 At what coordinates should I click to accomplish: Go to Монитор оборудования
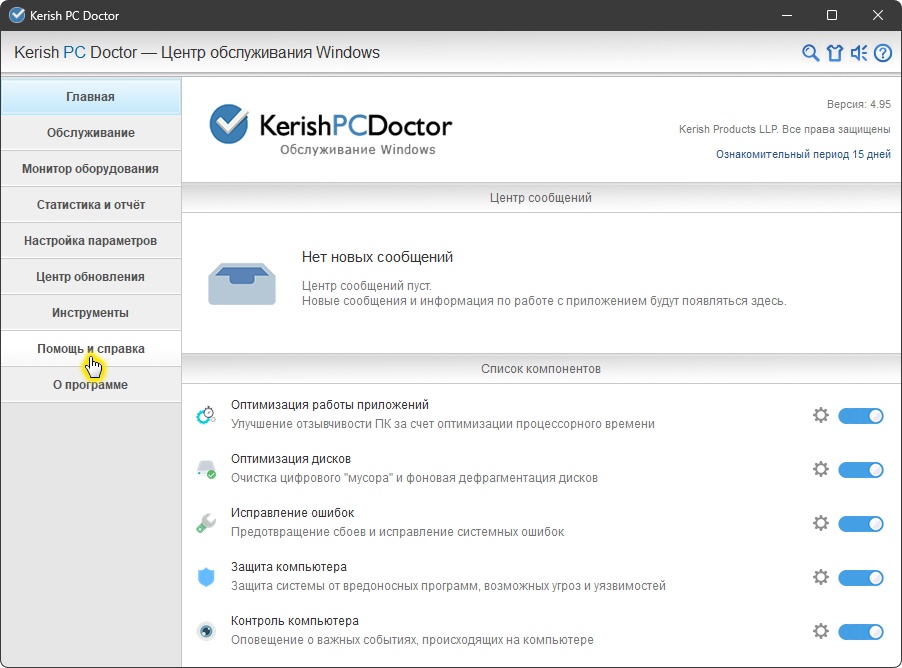[x=91, y=169]
